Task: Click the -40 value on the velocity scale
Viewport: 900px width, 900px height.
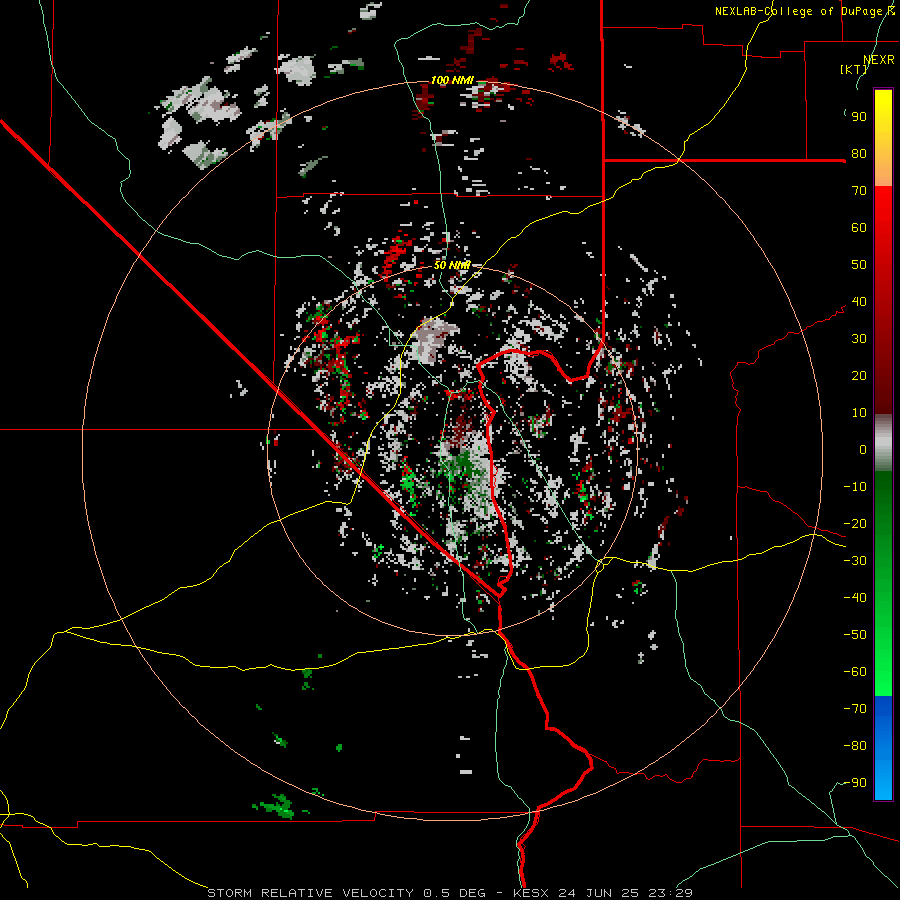Action: (x=855, y=598)
